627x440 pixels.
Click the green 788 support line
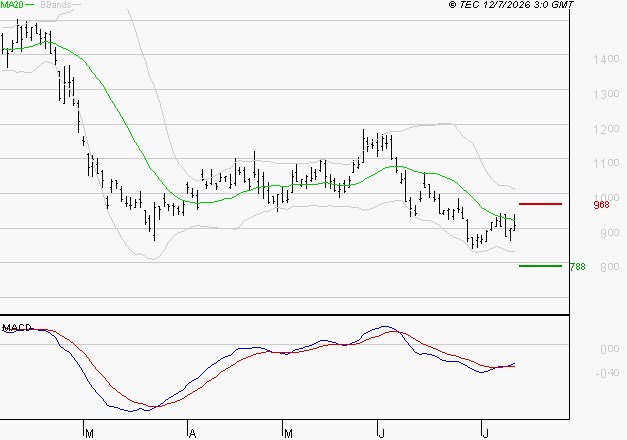click(x=540, y=266)
